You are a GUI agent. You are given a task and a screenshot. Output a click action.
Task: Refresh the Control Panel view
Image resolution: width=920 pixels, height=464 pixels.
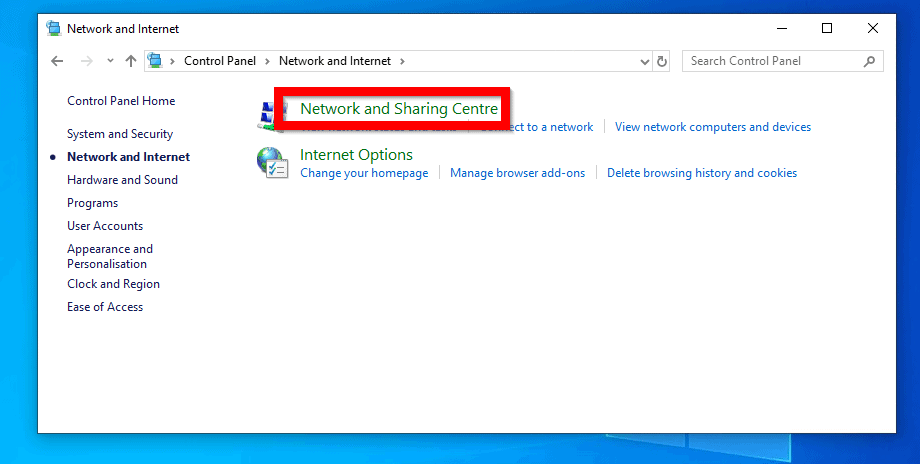[x=662, y=61]
